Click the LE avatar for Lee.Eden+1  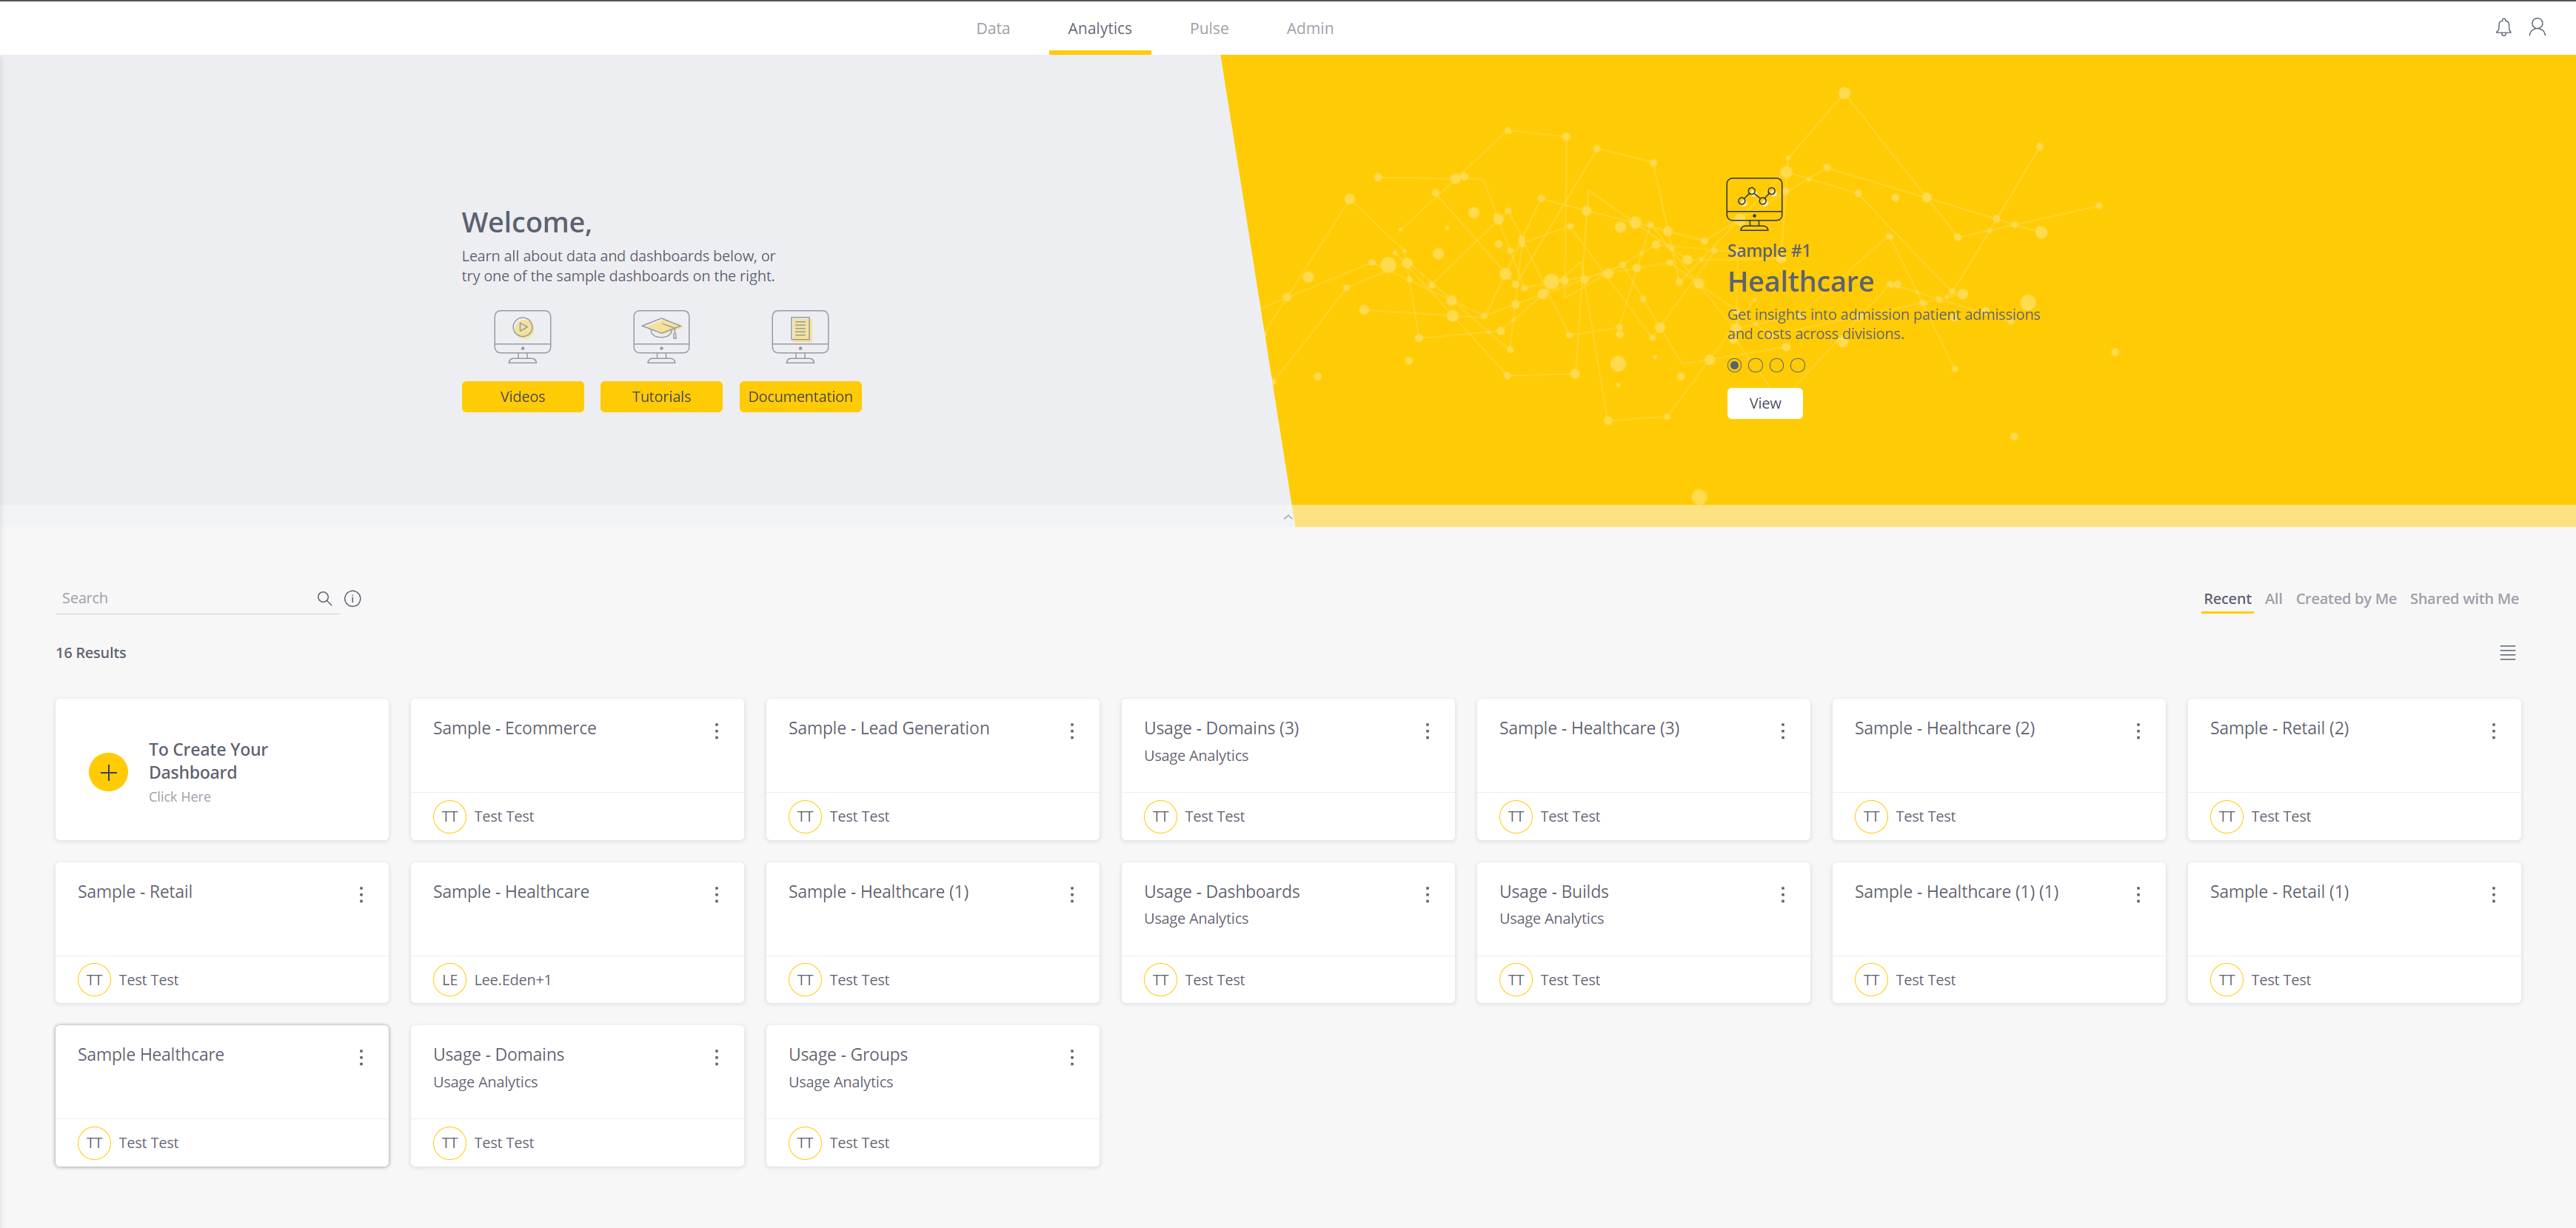(449, 980)
